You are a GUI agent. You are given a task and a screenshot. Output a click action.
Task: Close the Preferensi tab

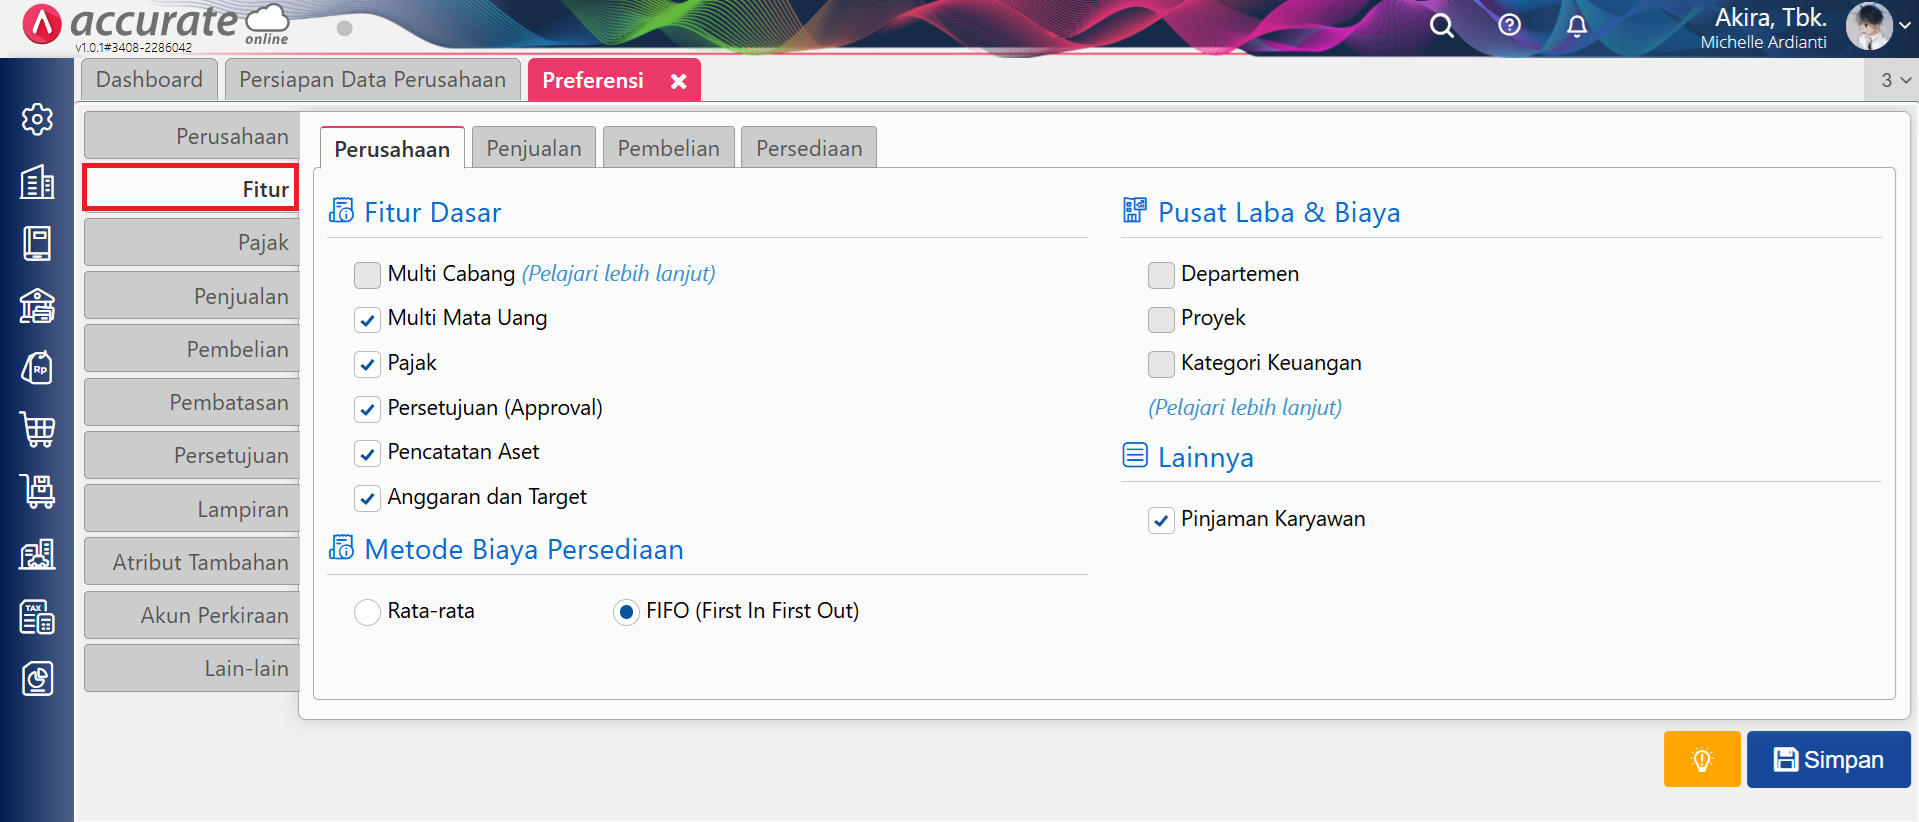point(678,81)
